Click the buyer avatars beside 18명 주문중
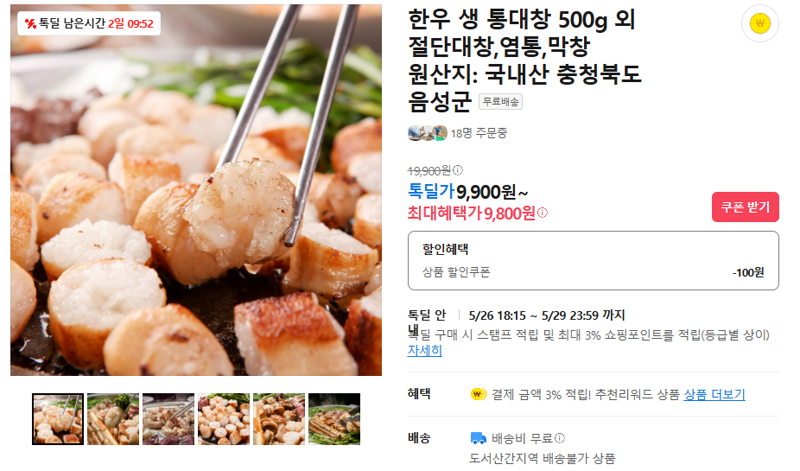The height and width of the screenshot is (471, 800). (x=428, y=133)
